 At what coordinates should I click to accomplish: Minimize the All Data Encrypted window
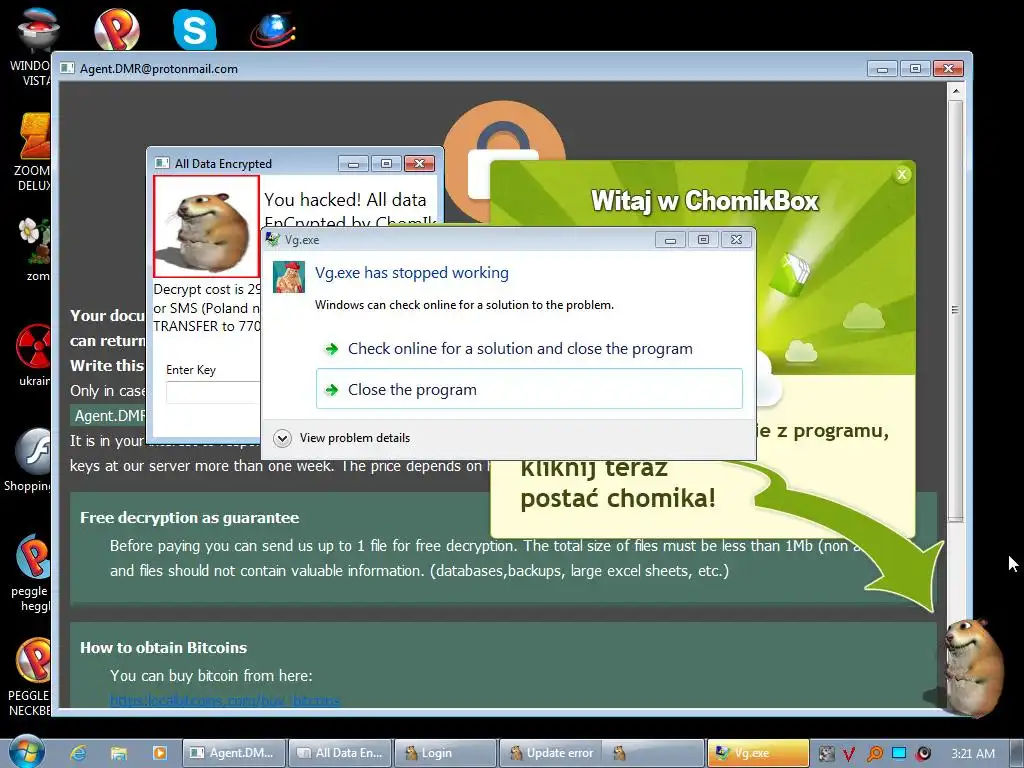[353, 163]
